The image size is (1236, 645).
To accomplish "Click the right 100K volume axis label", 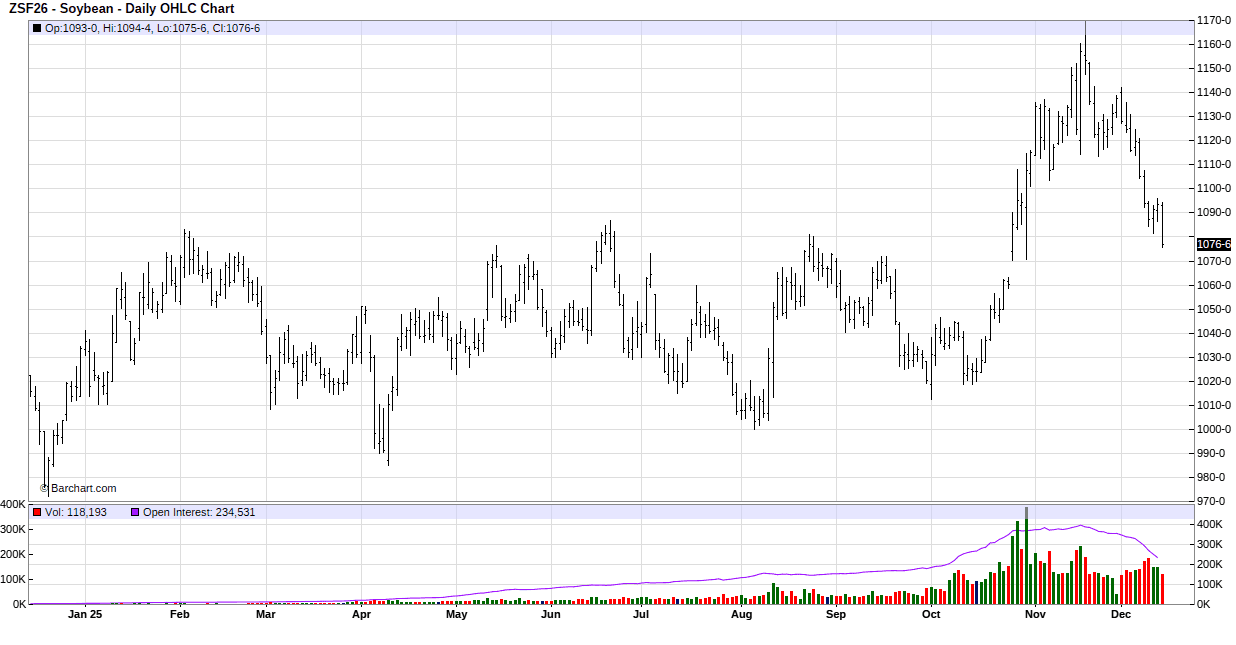I will point(1212,584).
